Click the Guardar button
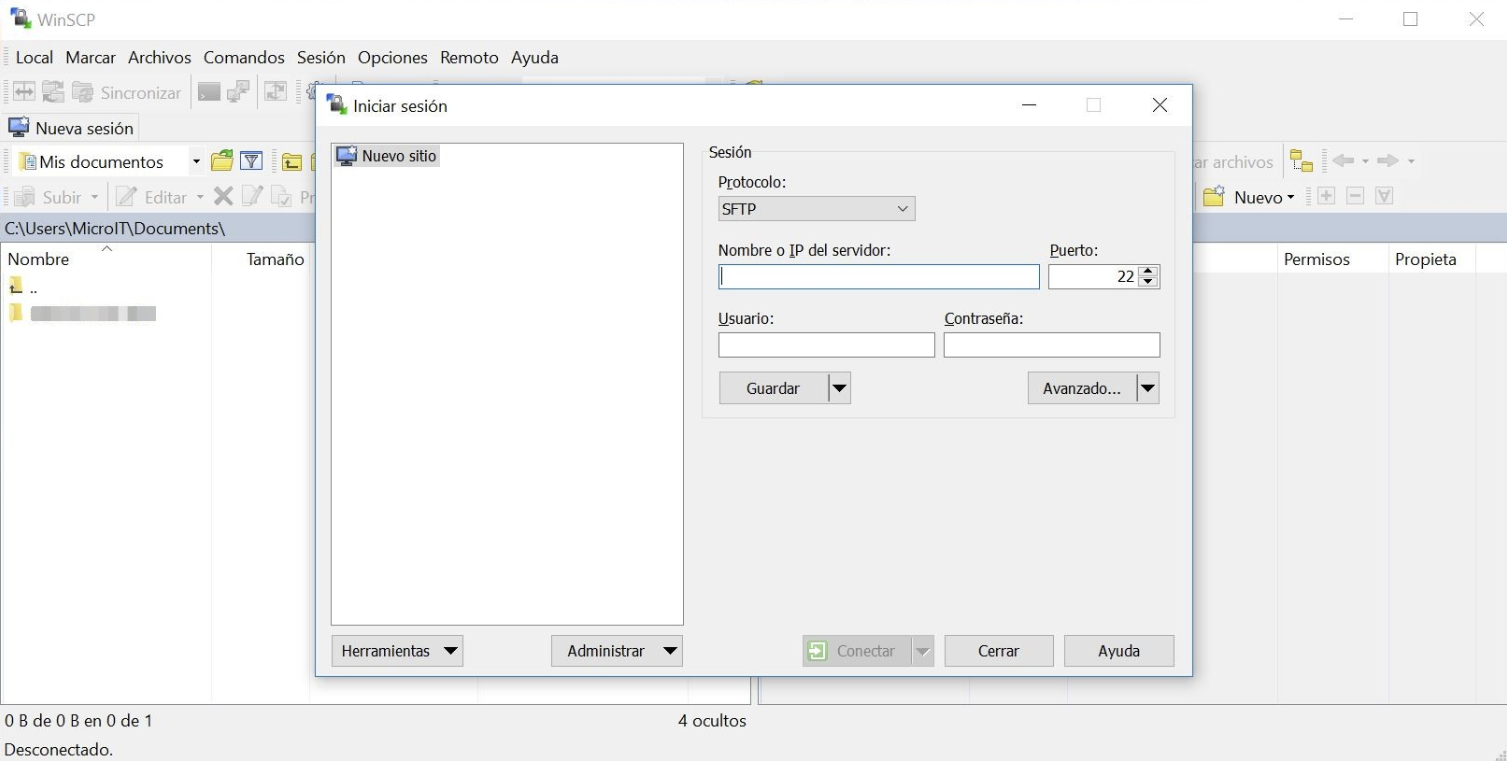This screenshot has width=1507, height=761. pos(773,388)
